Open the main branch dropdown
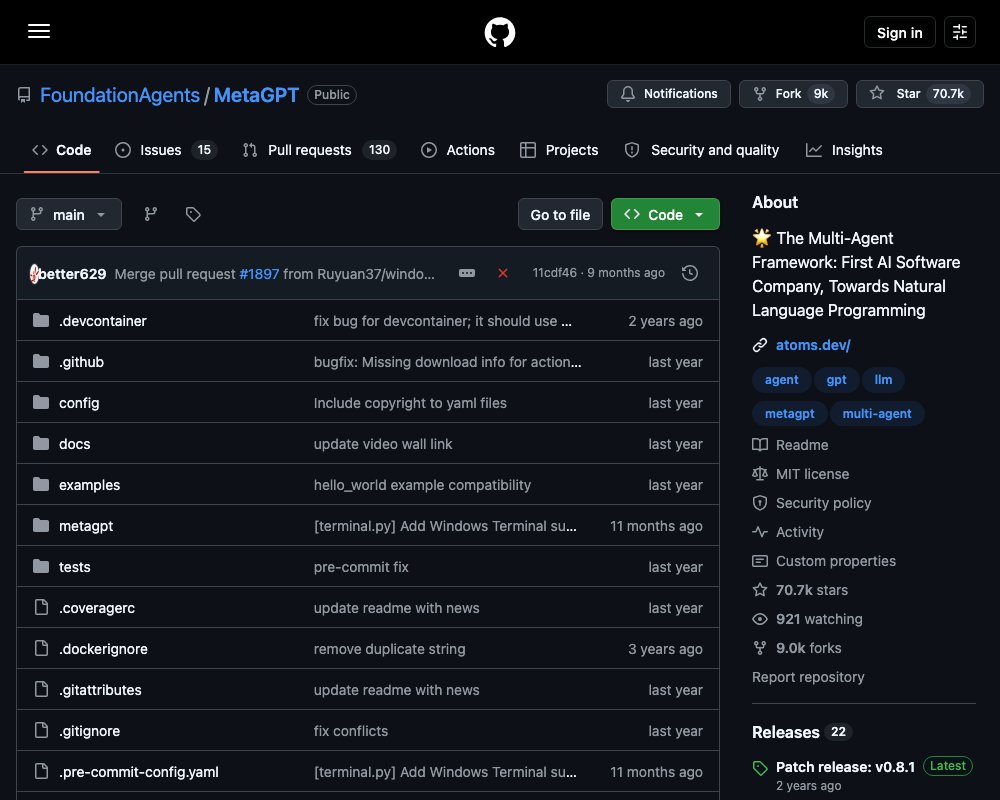The height and width of the screenshot is (800, 1000). 69,214
